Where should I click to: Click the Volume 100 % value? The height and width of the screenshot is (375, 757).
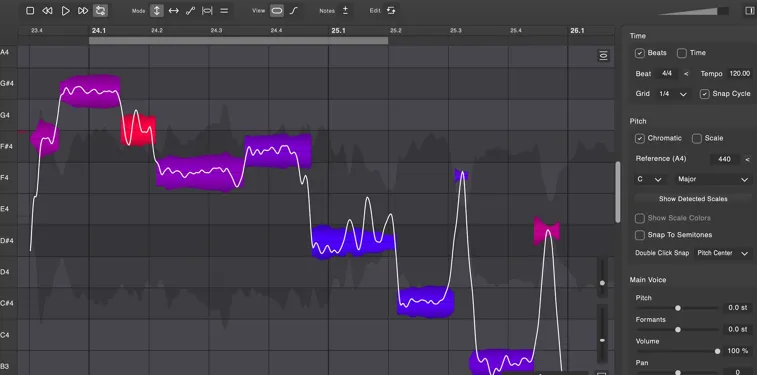(737, 351)
